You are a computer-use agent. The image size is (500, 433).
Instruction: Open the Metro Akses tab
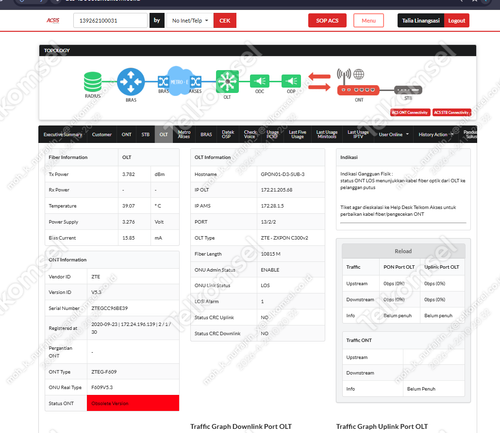click(184, 134)
